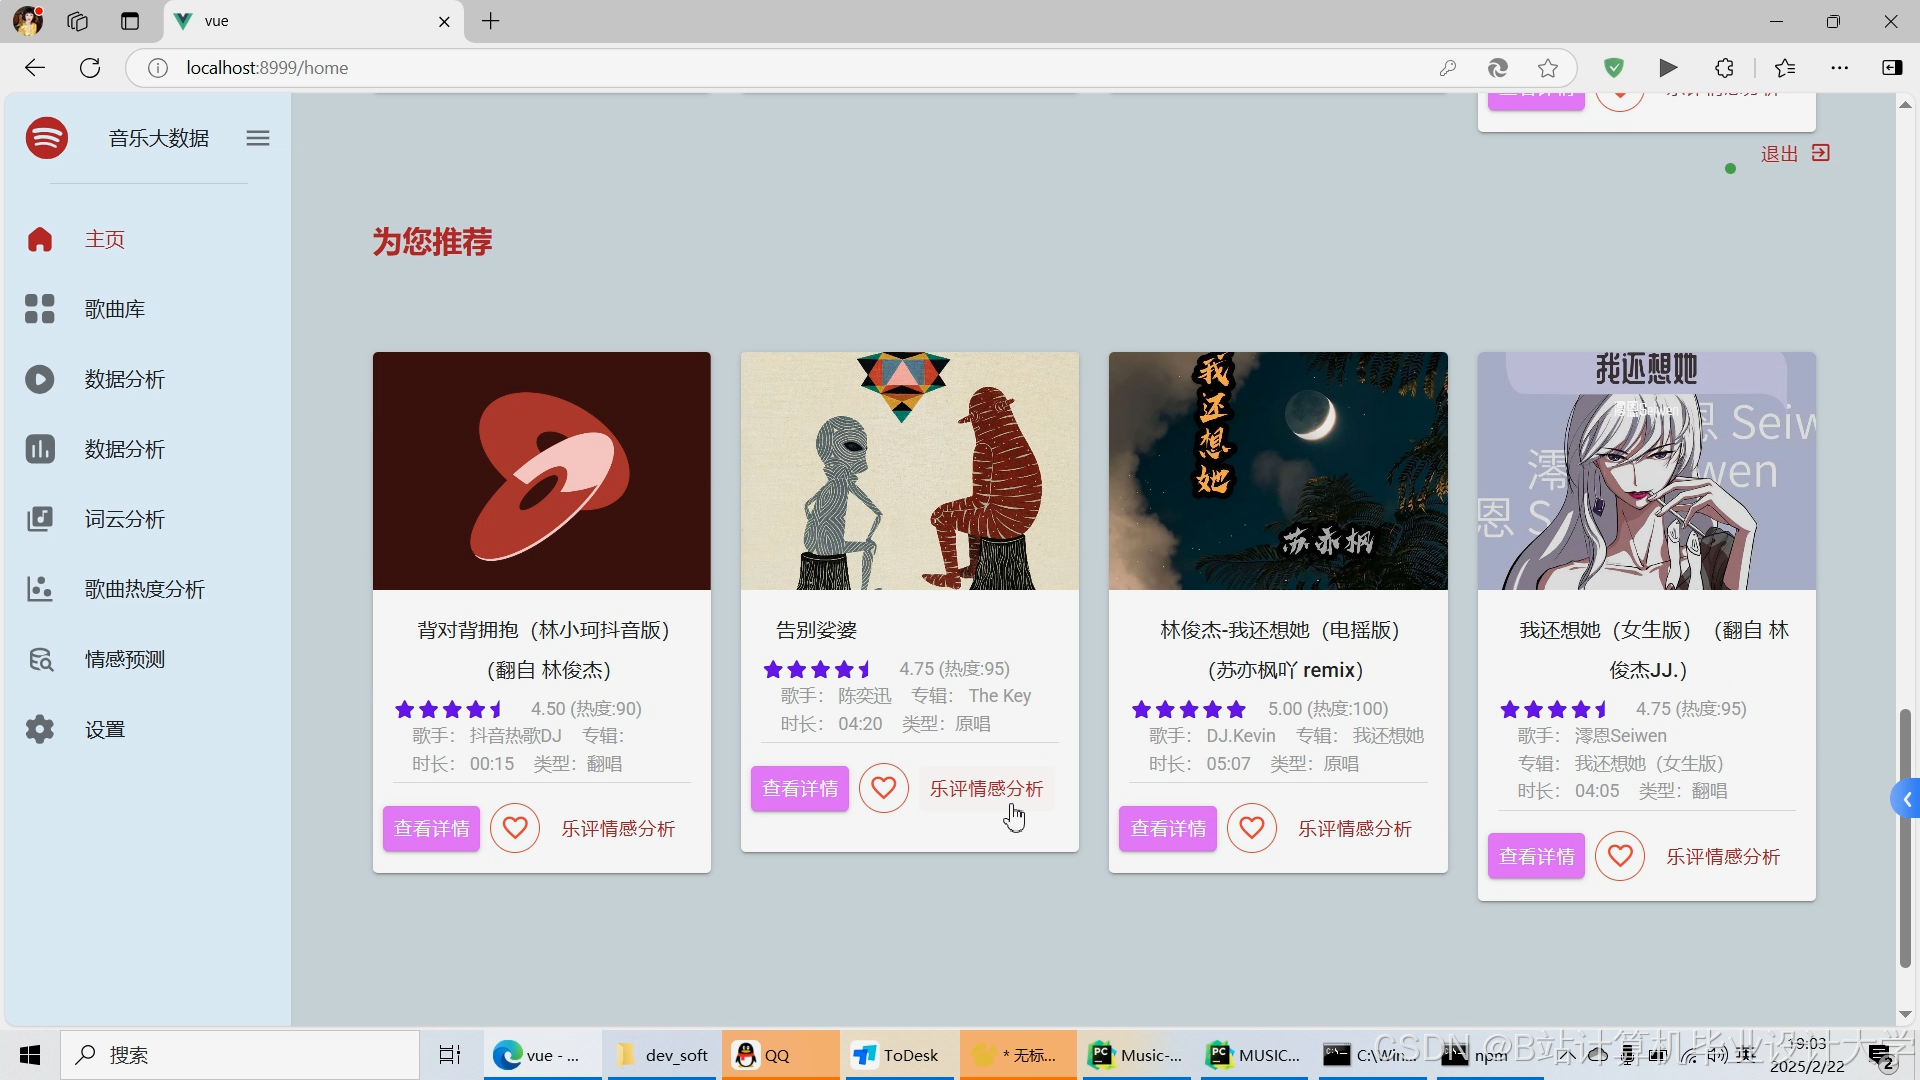The width and height of the screenshot is (1920, 1080).
Task: Collapse the sidebar using the hamburger icon
Action: coord(257,137)
